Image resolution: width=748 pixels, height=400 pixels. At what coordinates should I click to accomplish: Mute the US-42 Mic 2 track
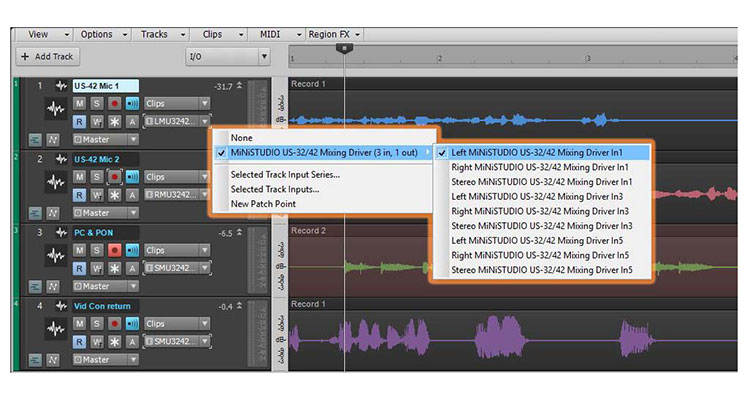79,177
